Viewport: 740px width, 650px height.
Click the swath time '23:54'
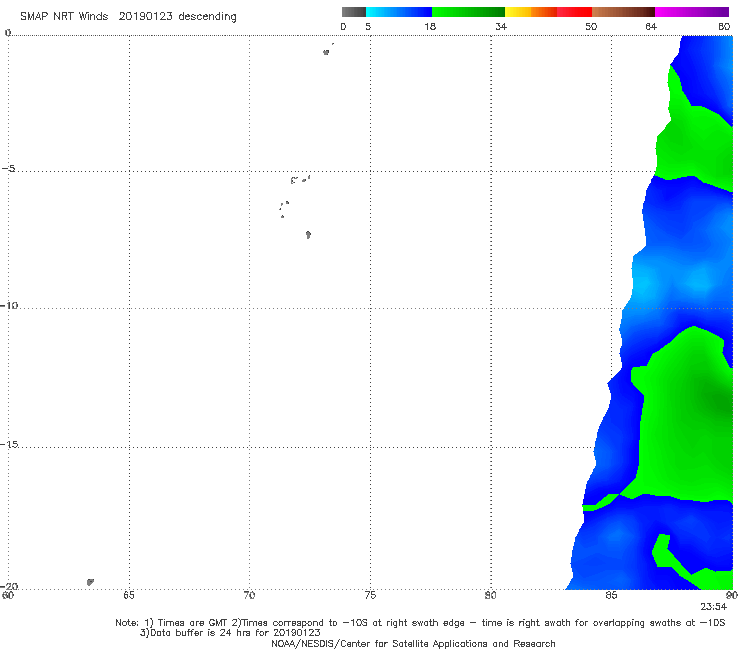click(x=714, y=607)
